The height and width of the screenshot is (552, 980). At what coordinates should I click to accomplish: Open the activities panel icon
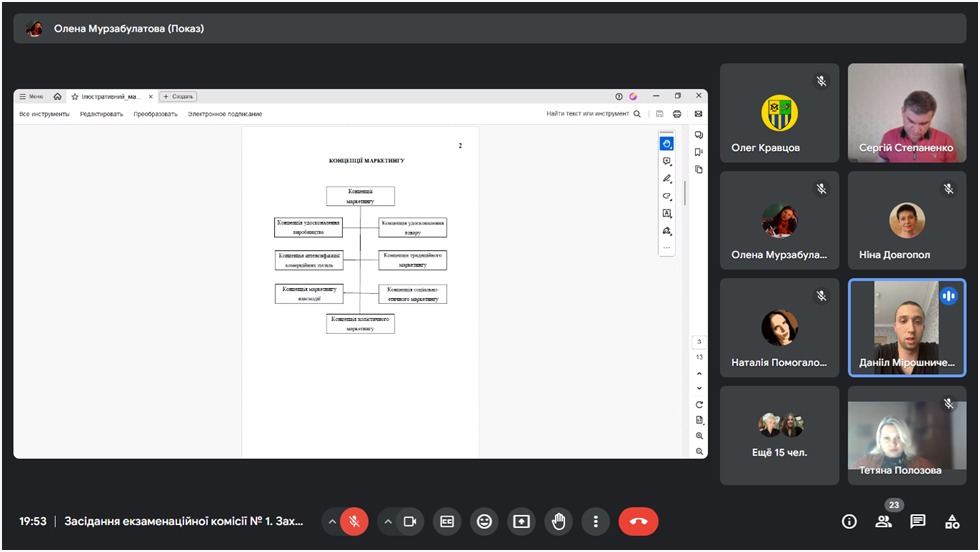(x=952, y=521)
